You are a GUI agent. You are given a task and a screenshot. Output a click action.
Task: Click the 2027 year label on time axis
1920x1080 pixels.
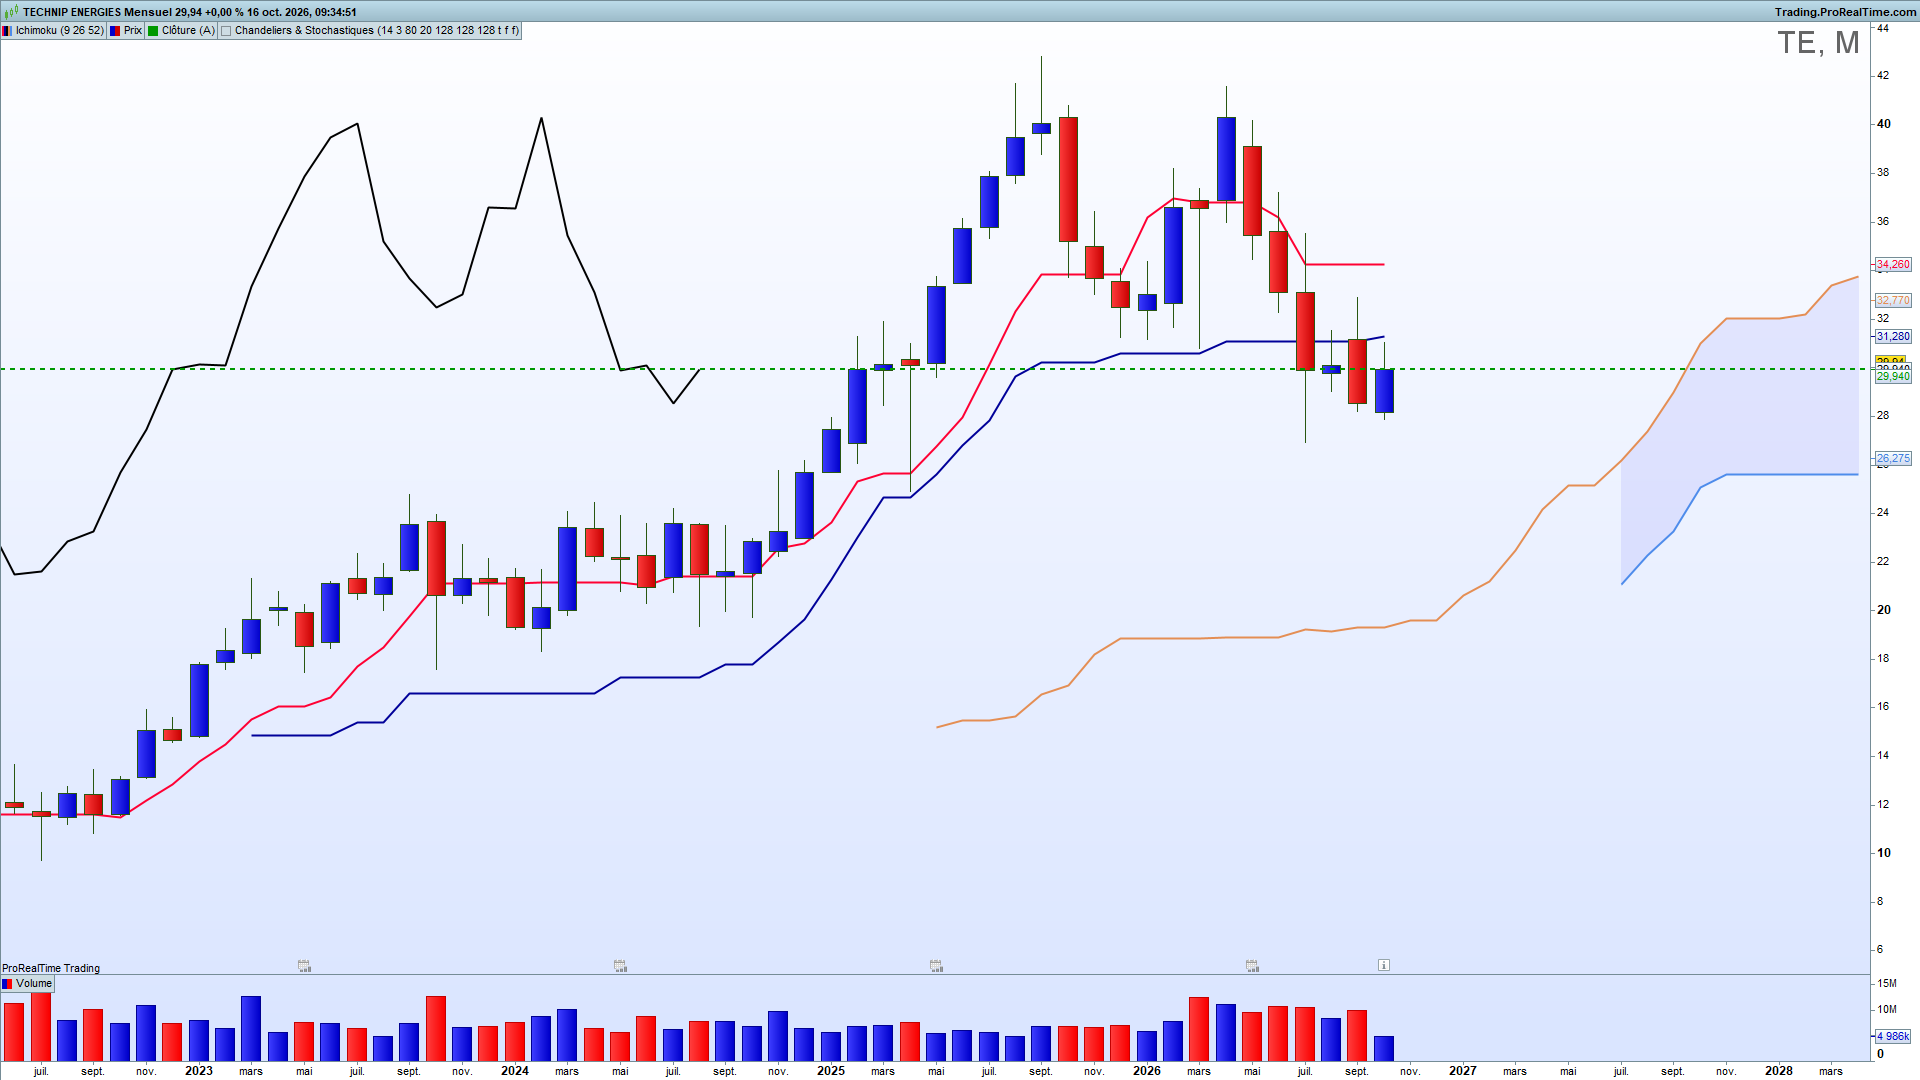[1463, 1071]
